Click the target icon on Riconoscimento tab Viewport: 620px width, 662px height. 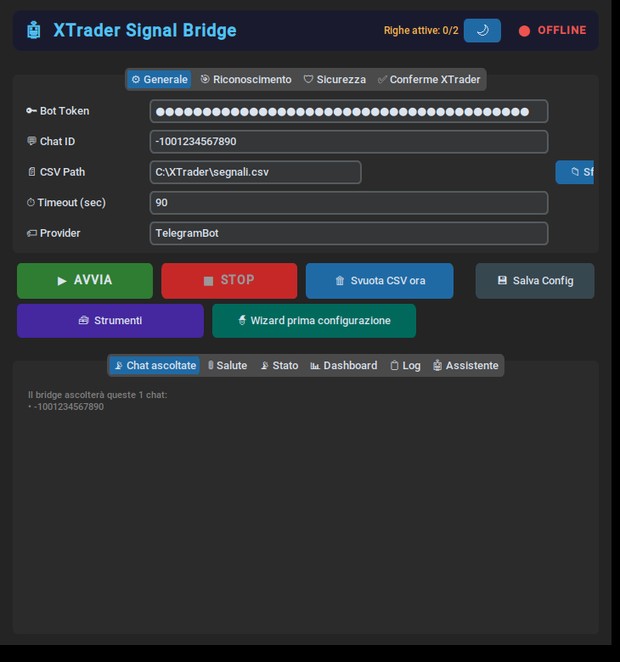point(205,79)
